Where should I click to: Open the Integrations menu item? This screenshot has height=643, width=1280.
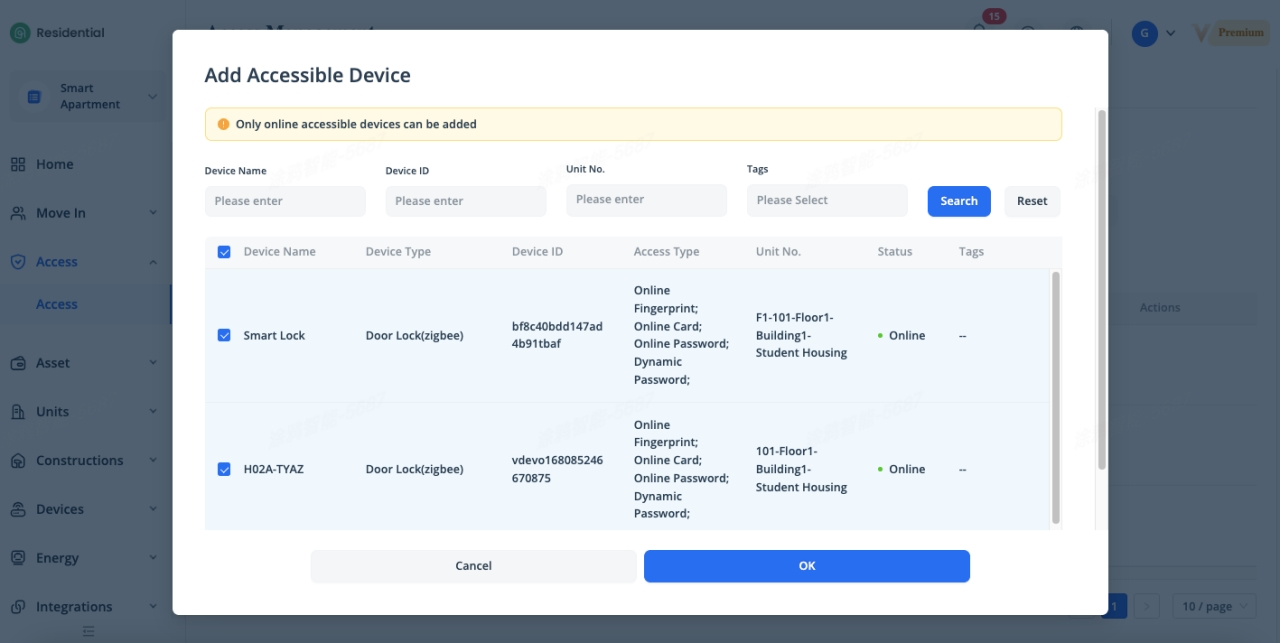pos(74,607)
